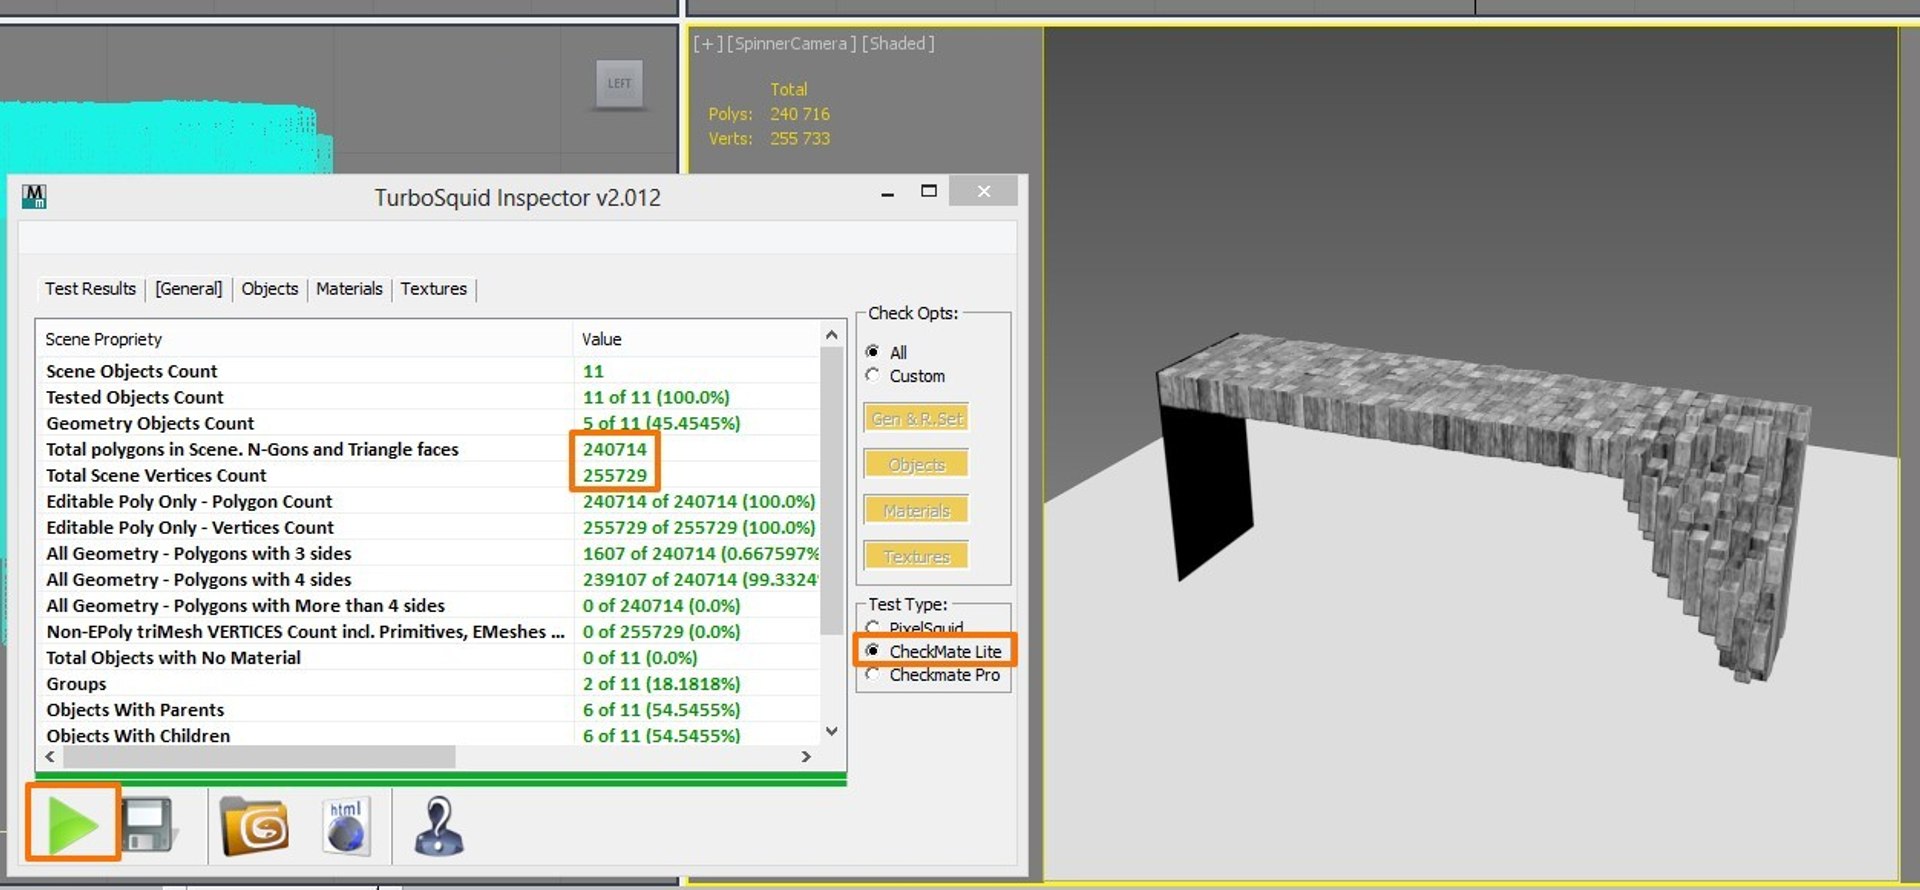Run the inspection with green play button

tap(73, 824)
